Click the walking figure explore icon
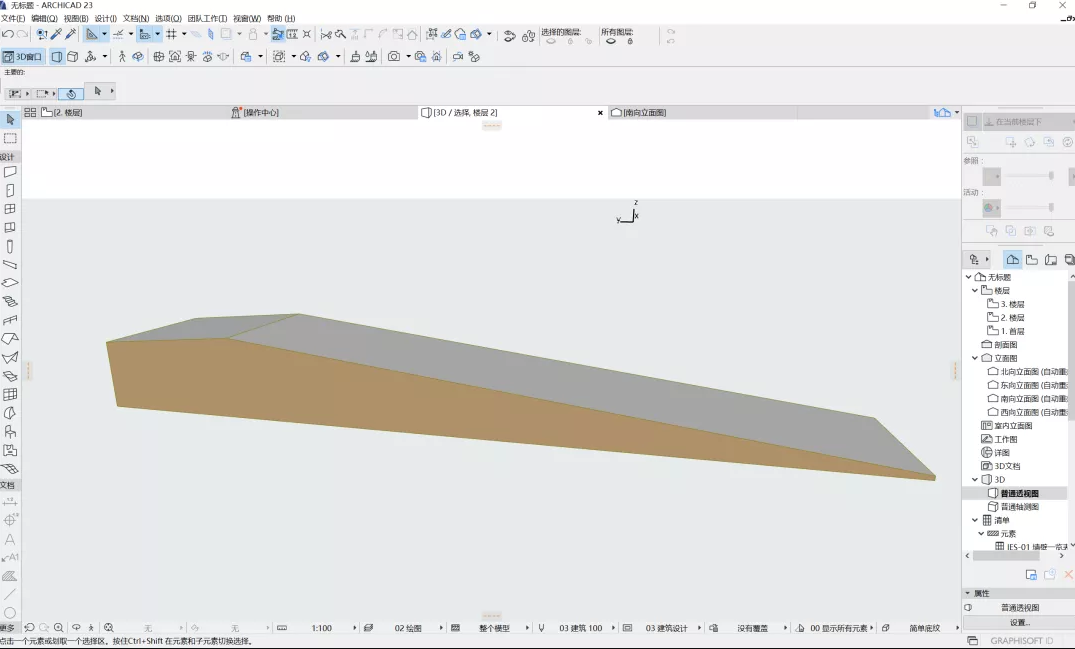 [x=123, y=57]
